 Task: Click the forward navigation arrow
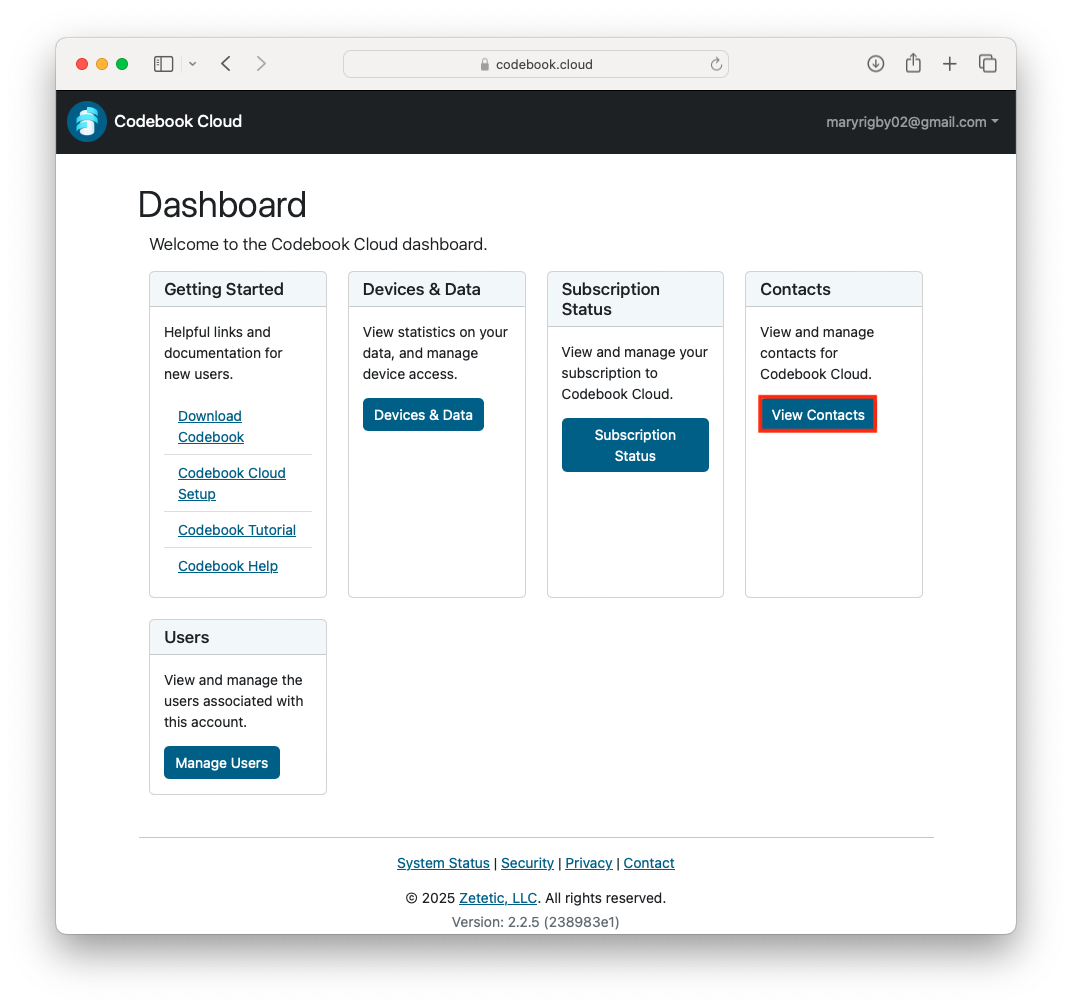(261, 63)
